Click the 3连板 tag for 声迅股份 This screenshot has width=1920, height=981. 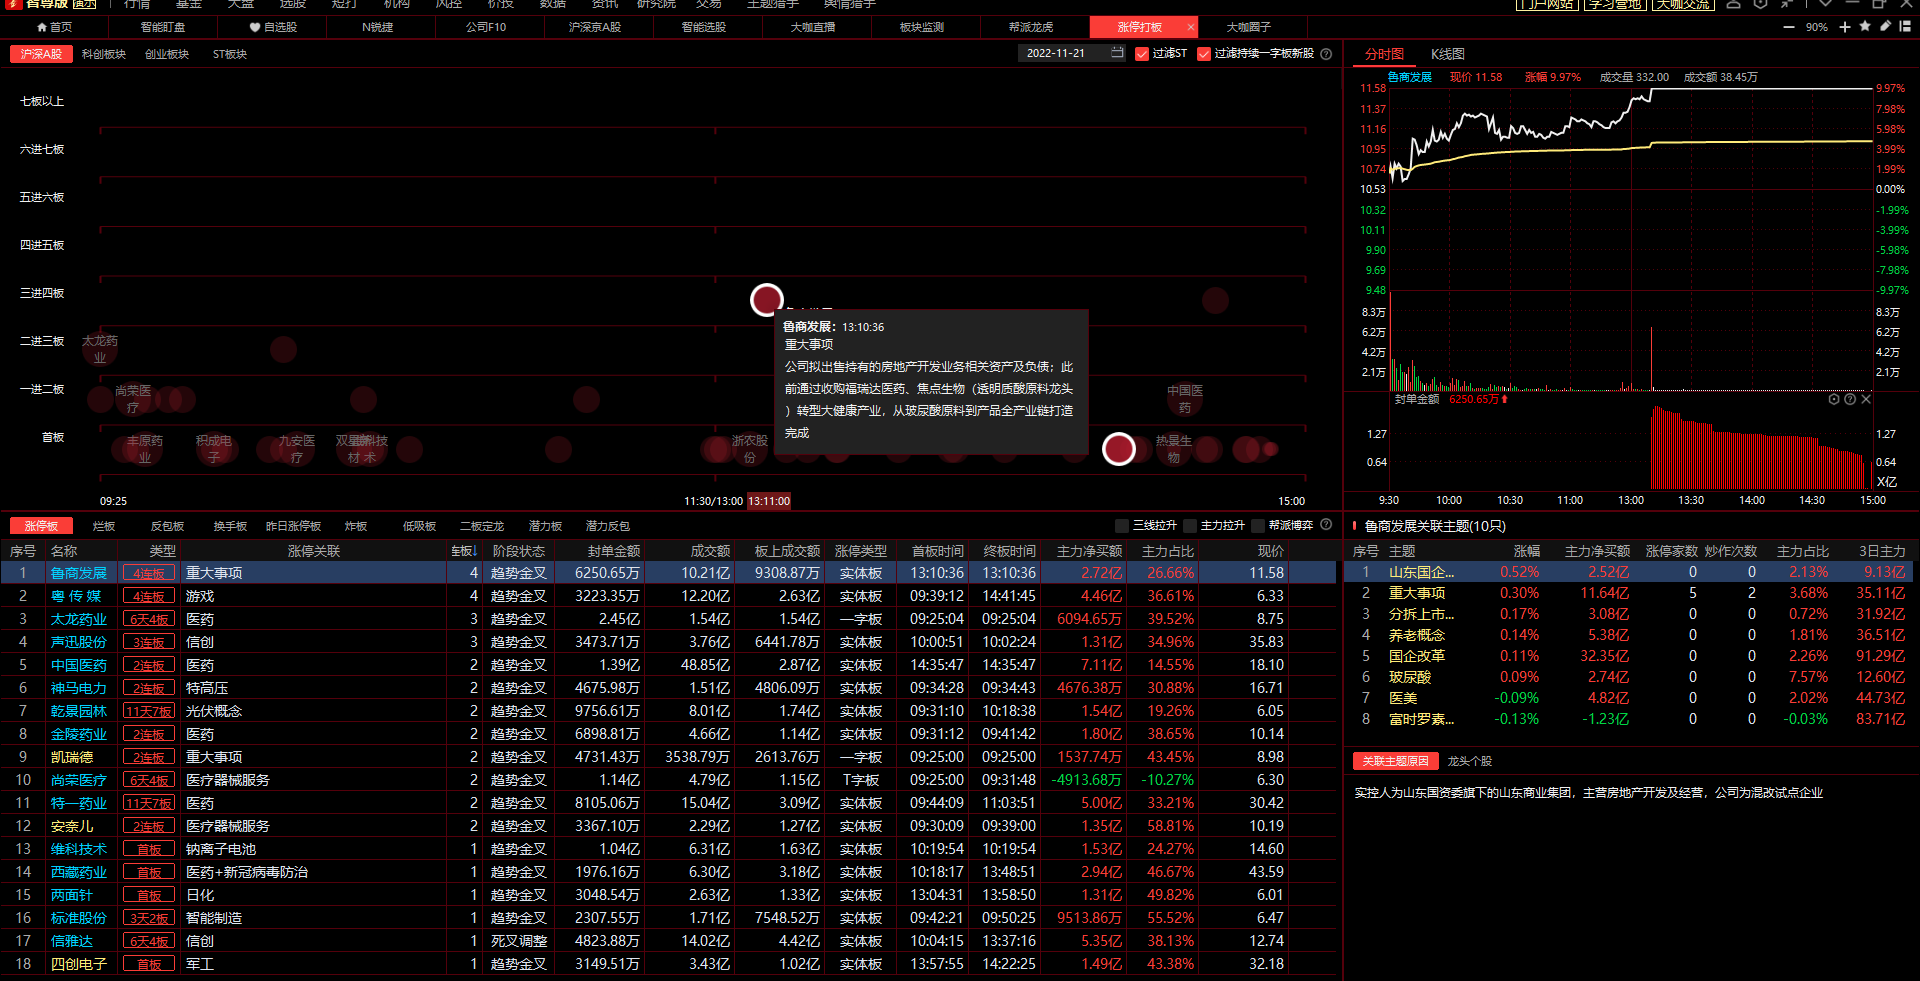(148, 642)
